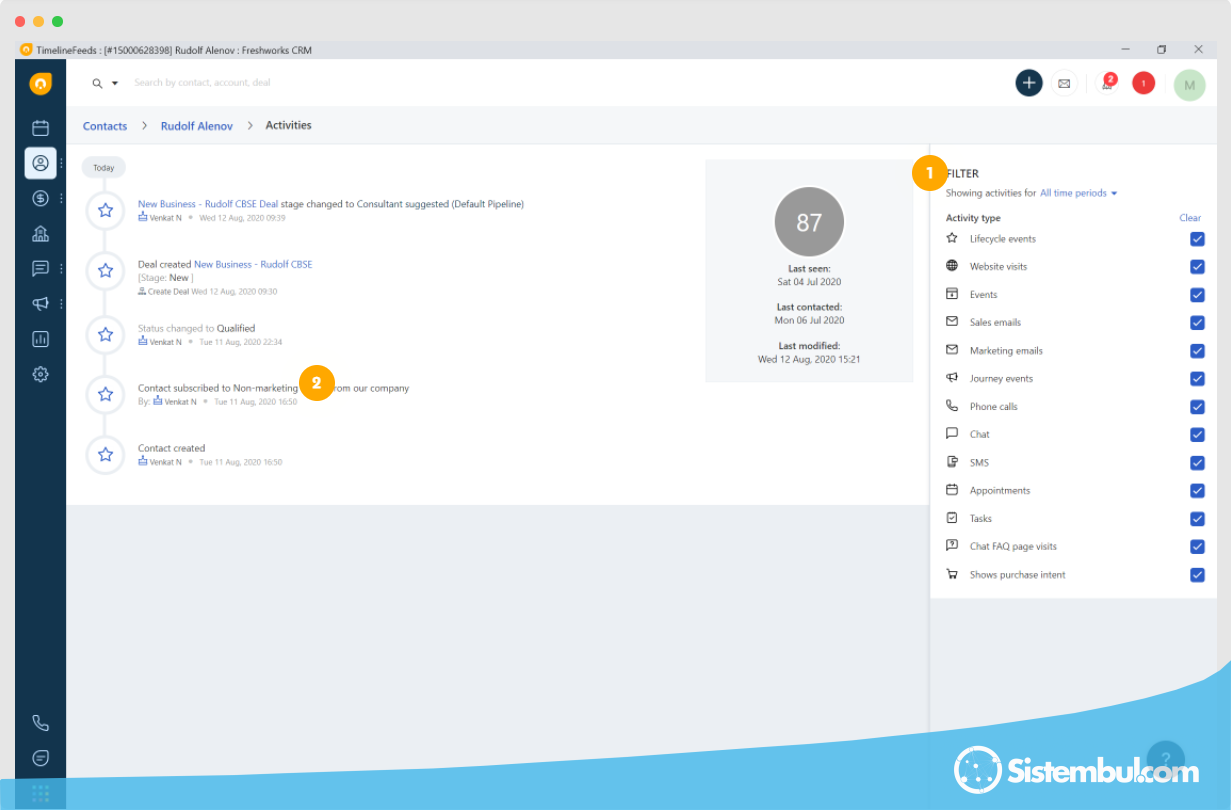Open the Rudolf Alenov breadcrumb link

[197, 126]
